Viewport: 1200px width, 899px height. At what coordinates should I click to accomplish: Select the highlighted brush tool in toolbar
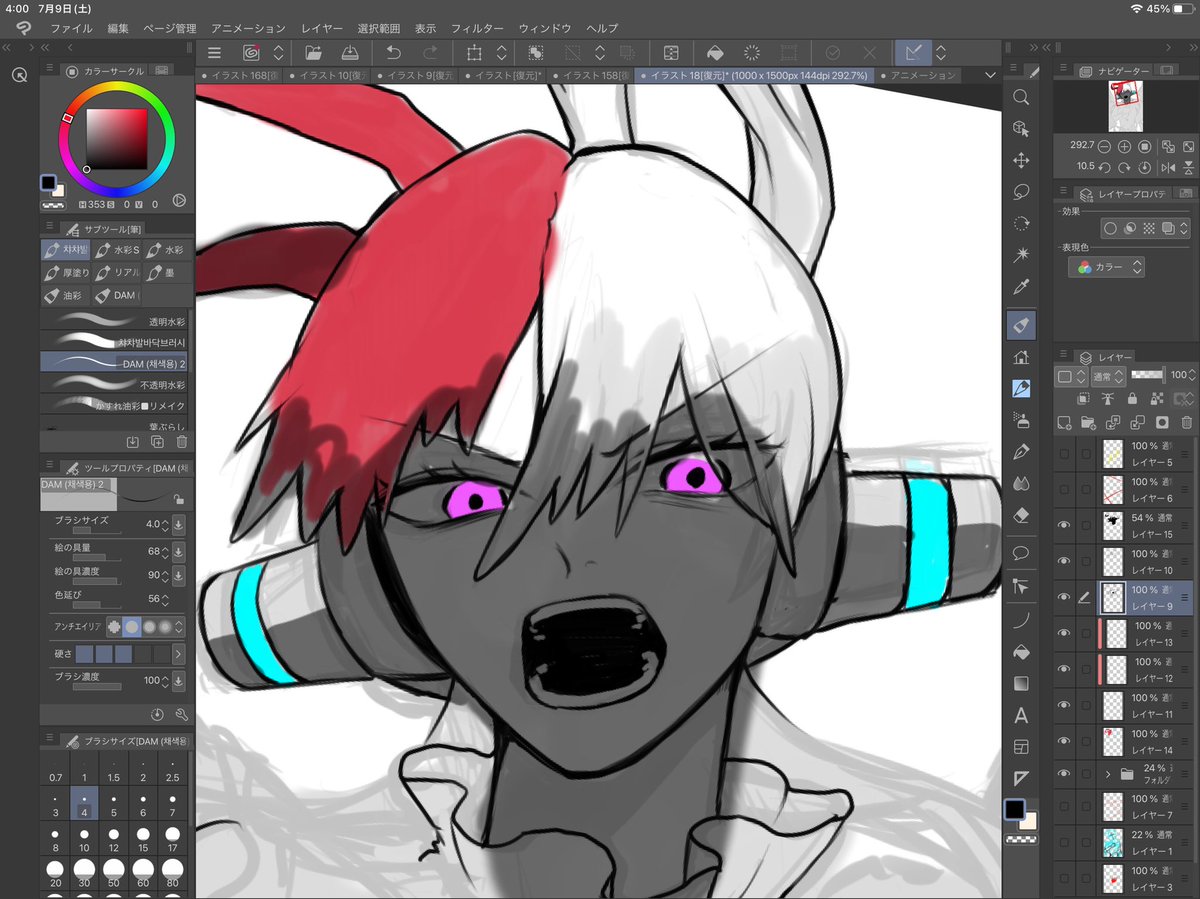coord(1021,325)
